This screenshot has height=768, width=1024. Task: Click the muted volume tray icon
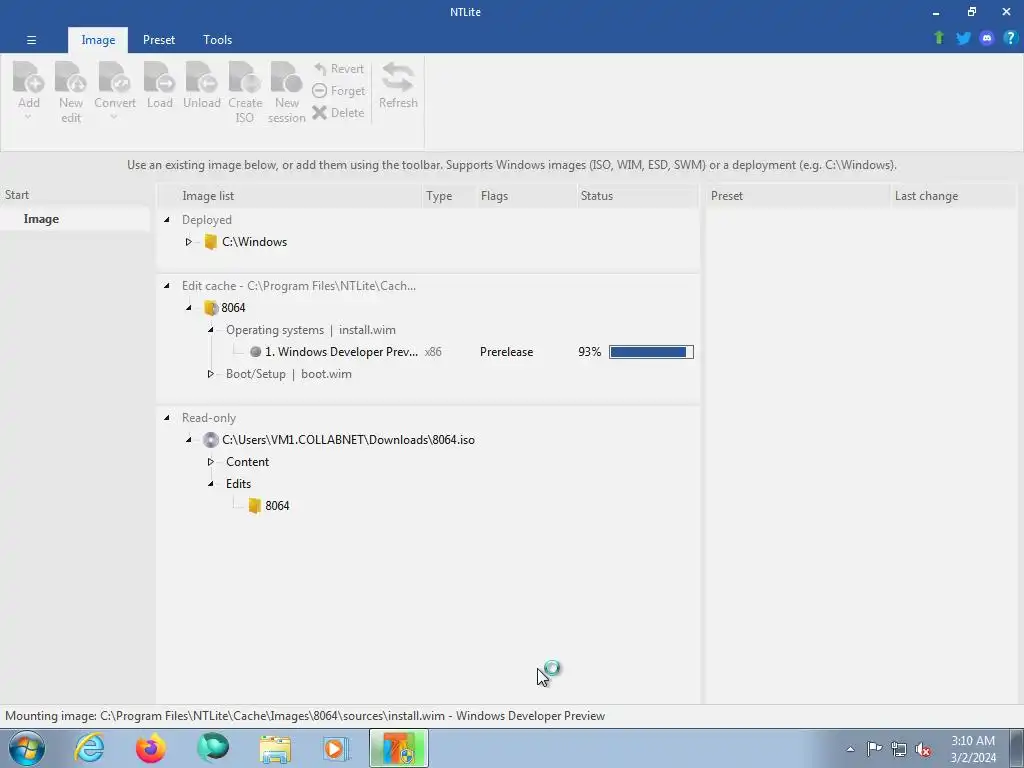tap(923, 749)
